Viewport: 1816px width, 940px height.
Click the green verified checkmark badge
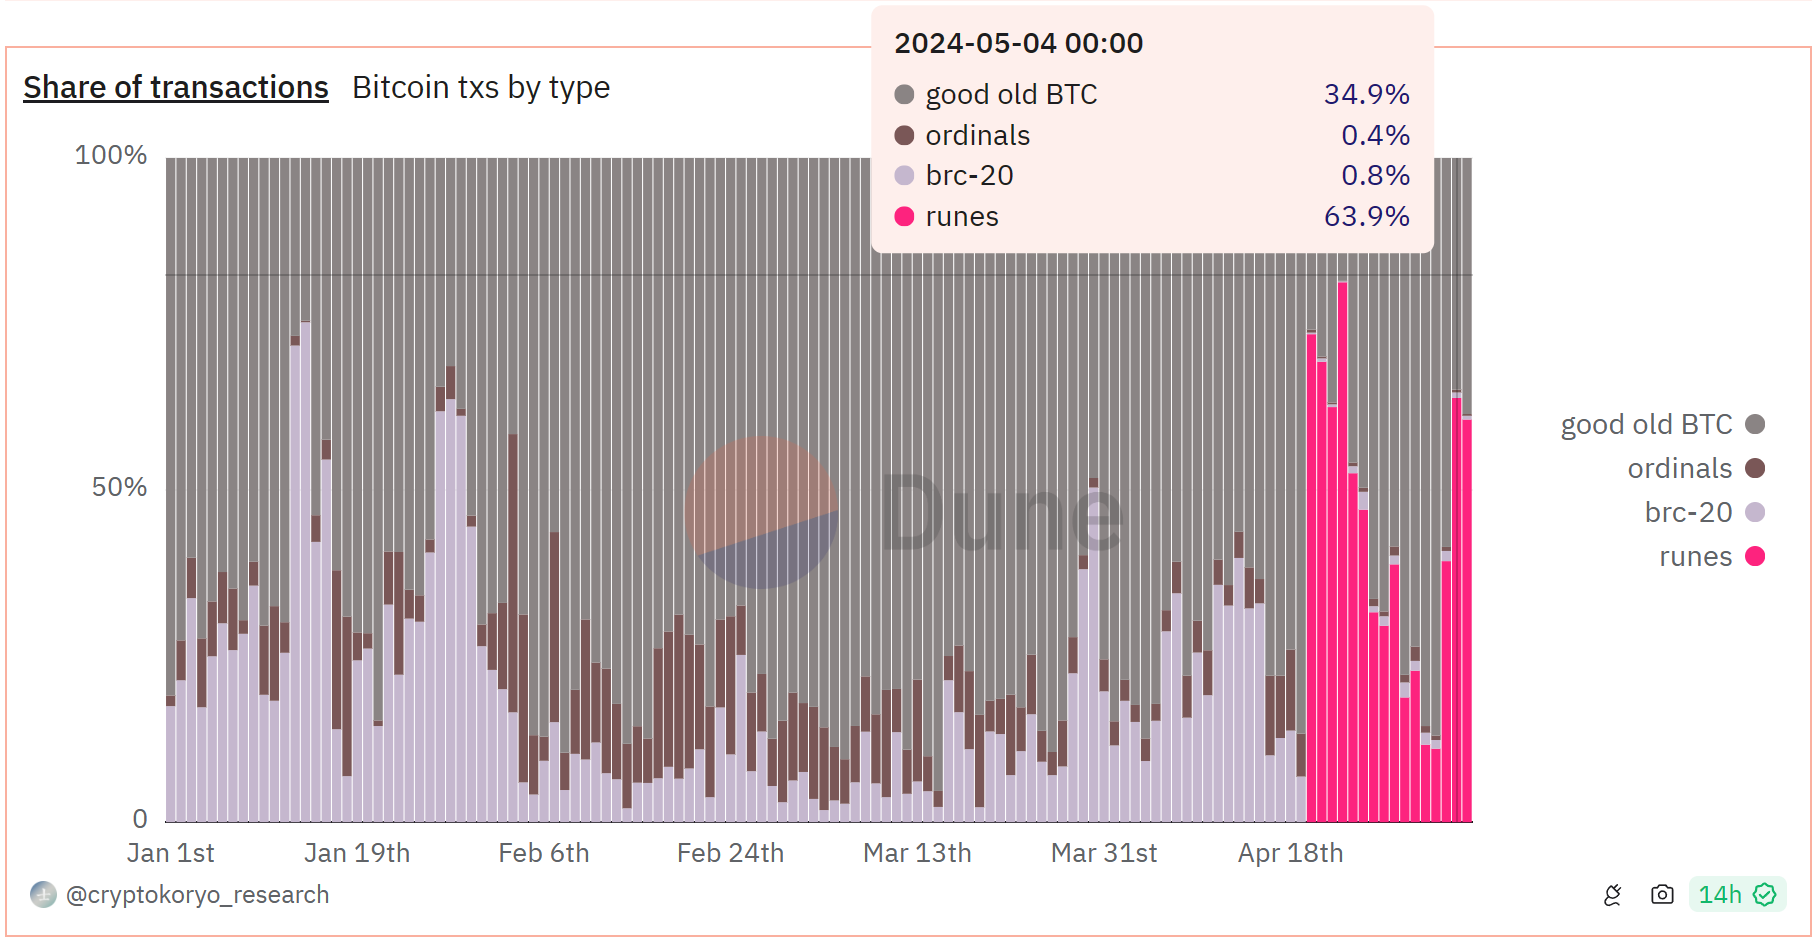1765,895
